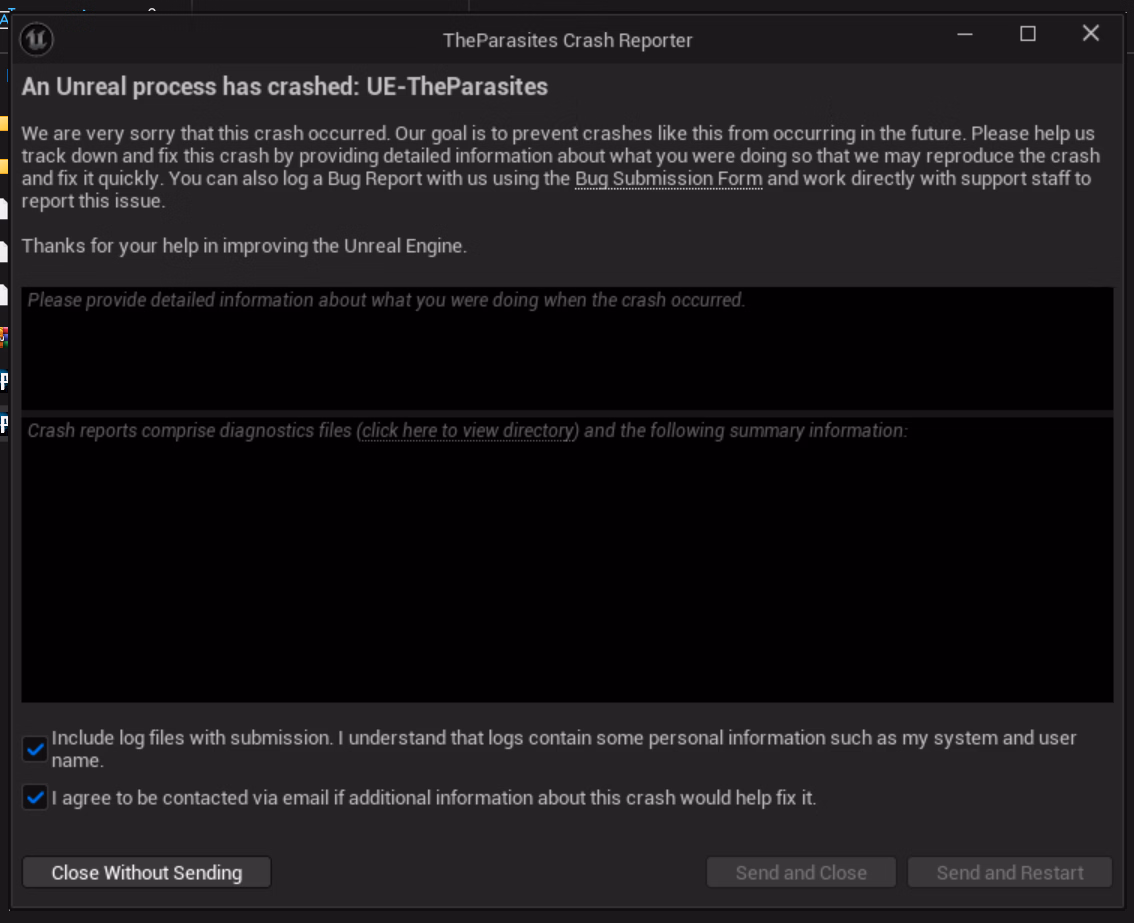Click the Send and Close button

tap(801, 873)
